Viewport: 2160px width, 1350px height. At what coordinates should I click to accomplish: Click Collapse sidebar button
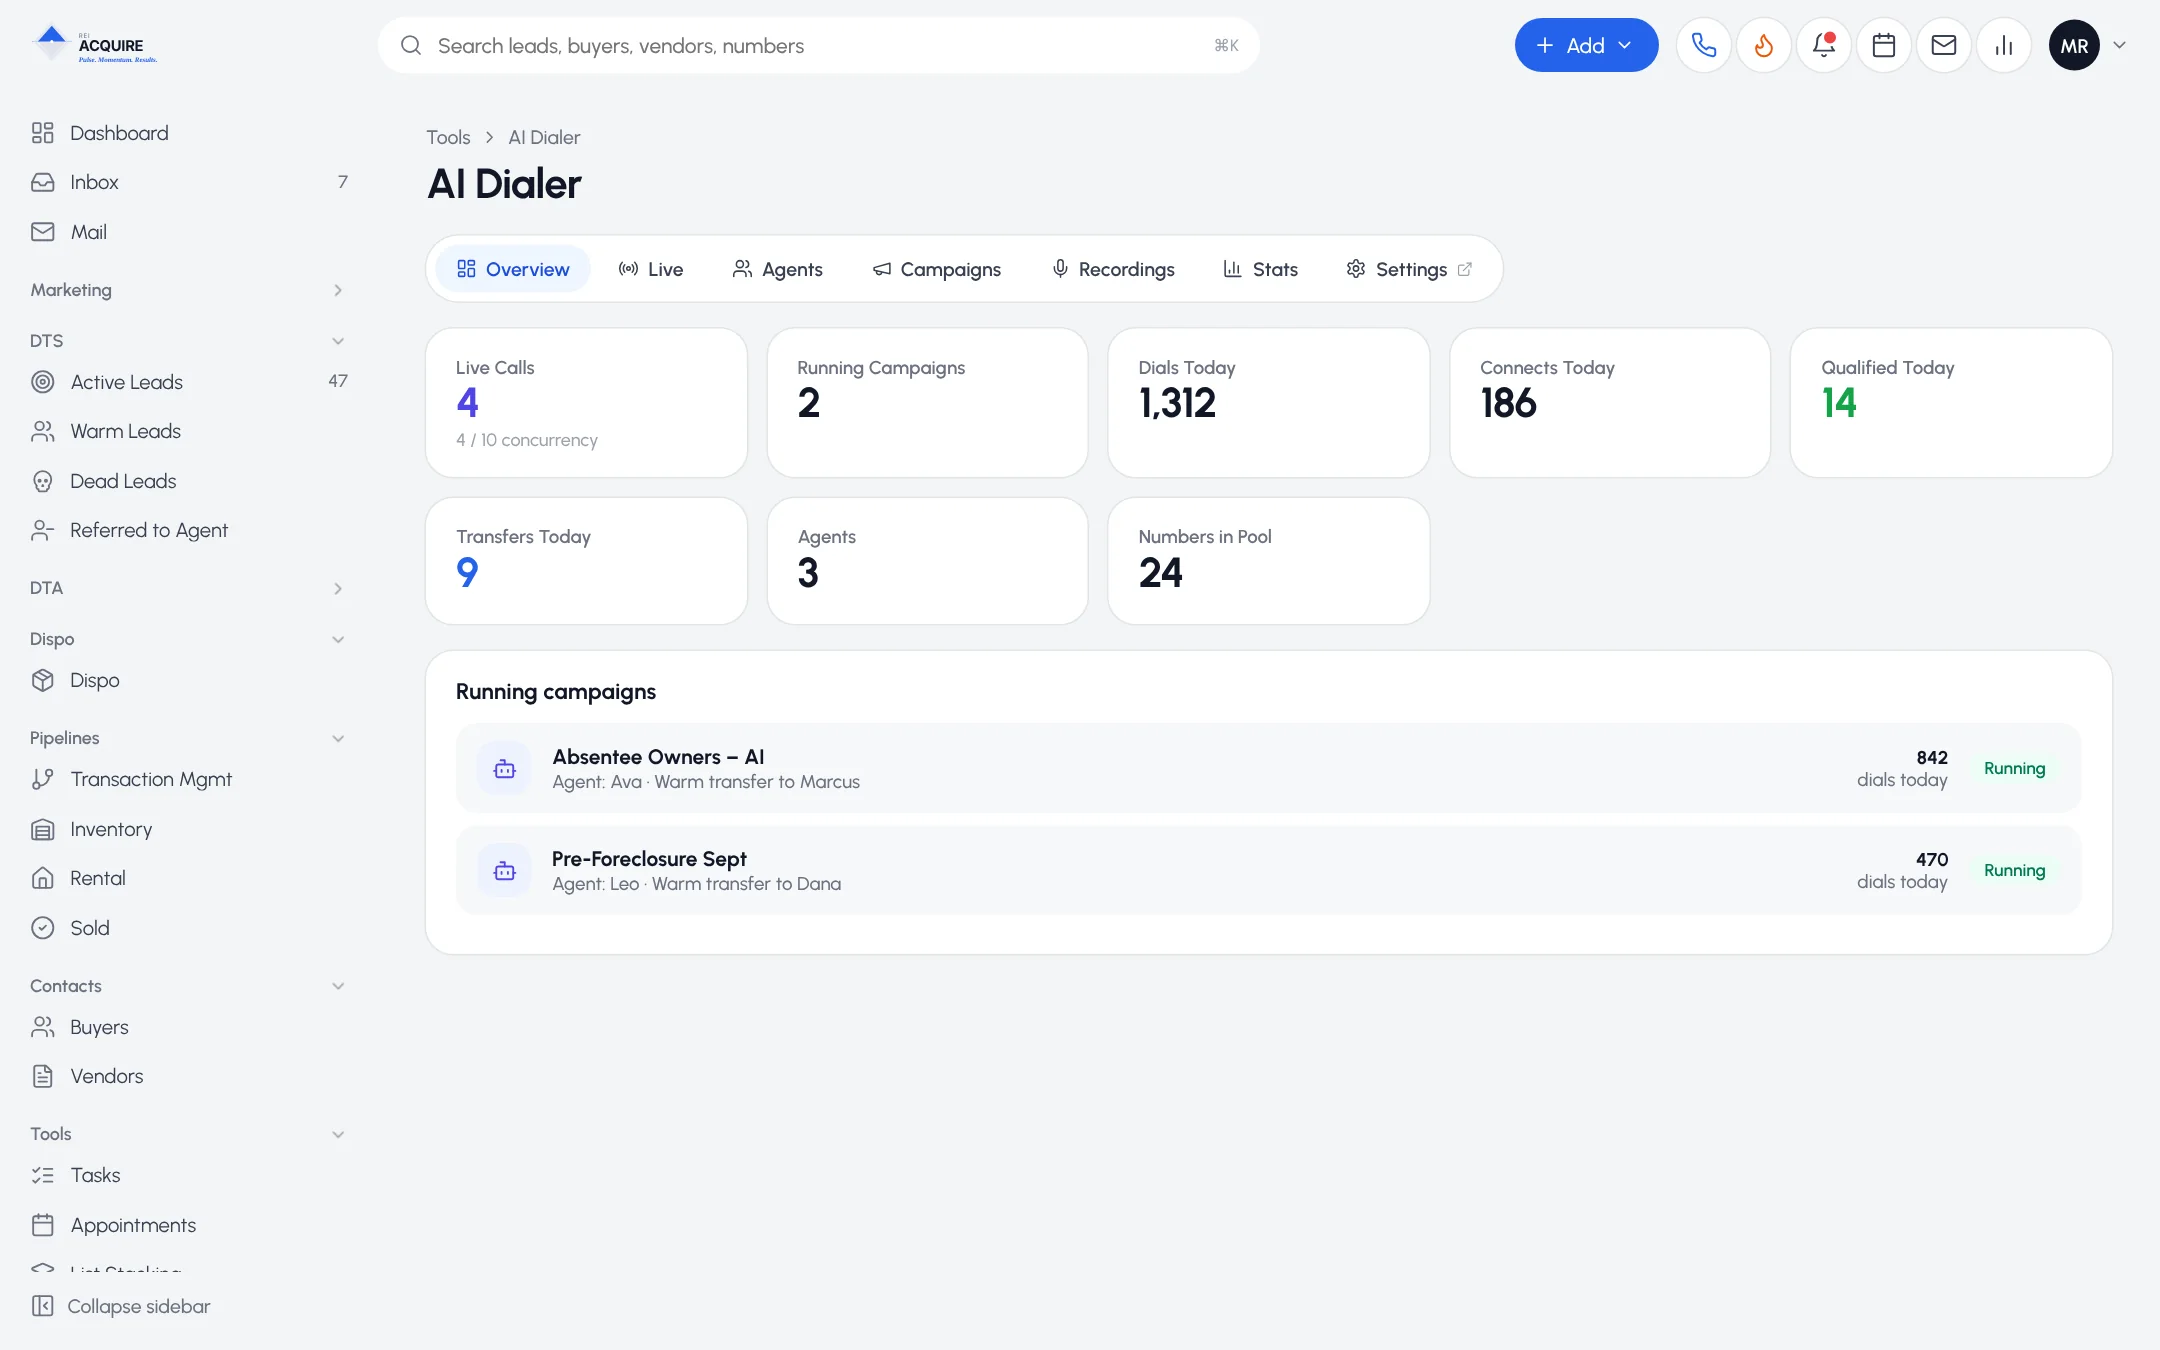pos(121,1306)
